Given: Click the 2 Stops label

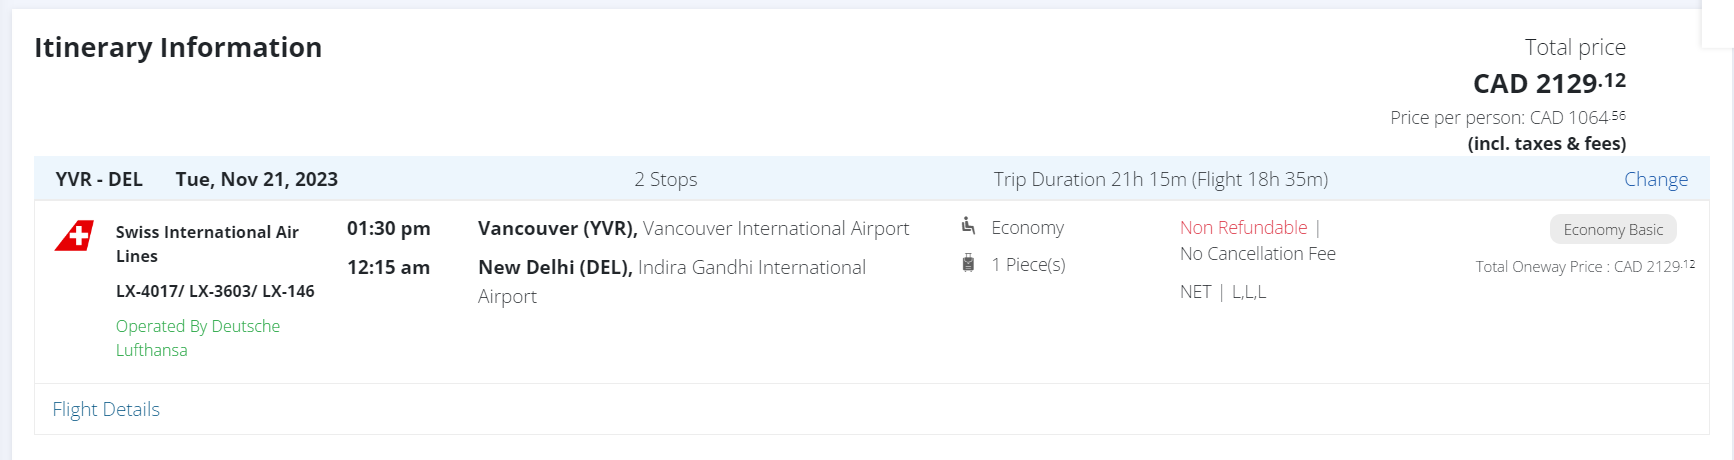Looking at the screenshot, I should [x=665, y=180].
